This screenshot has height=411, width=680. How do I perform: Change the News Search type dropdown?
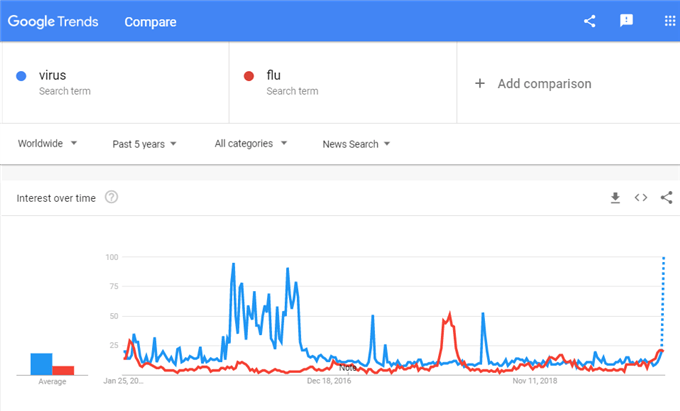[x=356, y=144]
